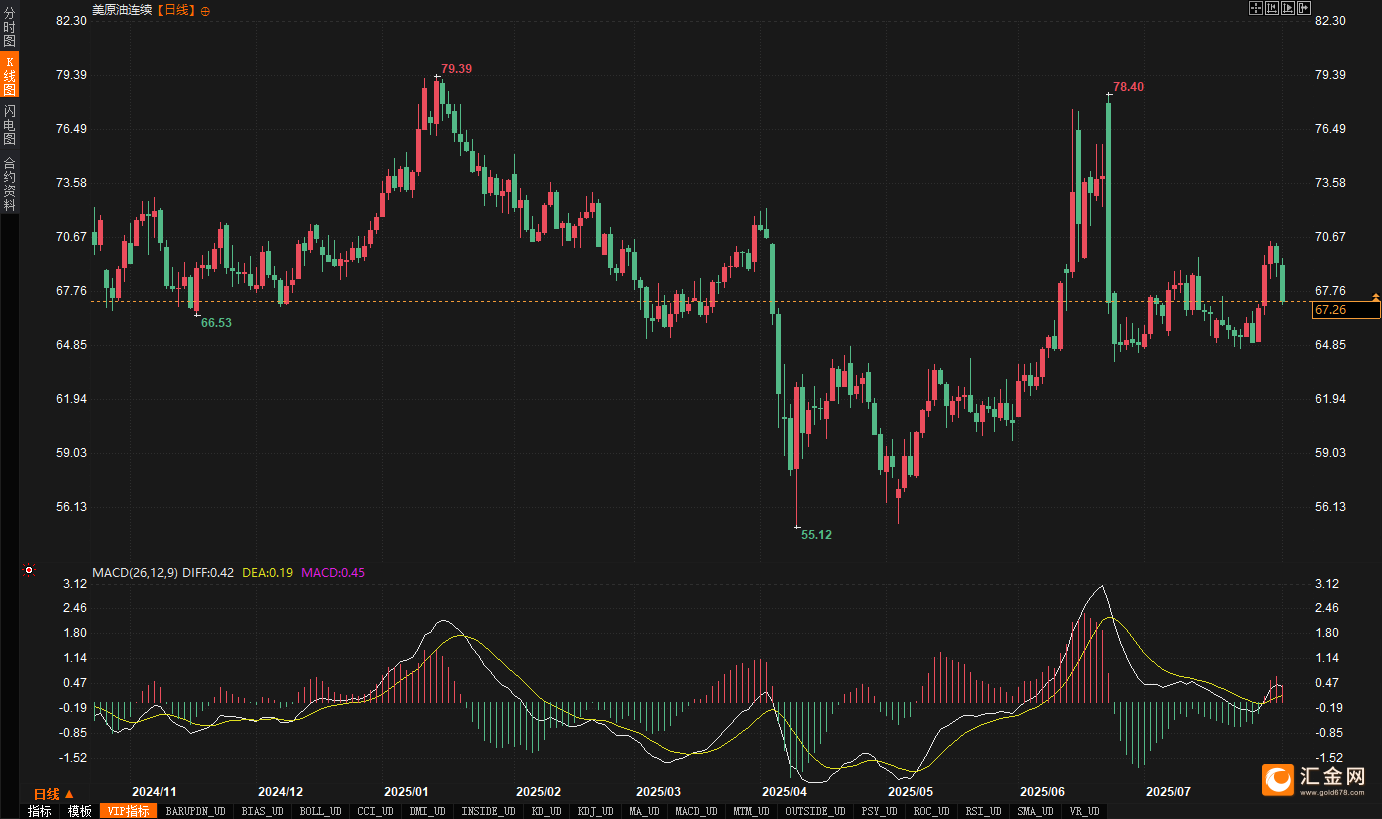The image size is (1382, 819).
Task: Click the 美原油连续 chart title
Action: tap(123, 10)
